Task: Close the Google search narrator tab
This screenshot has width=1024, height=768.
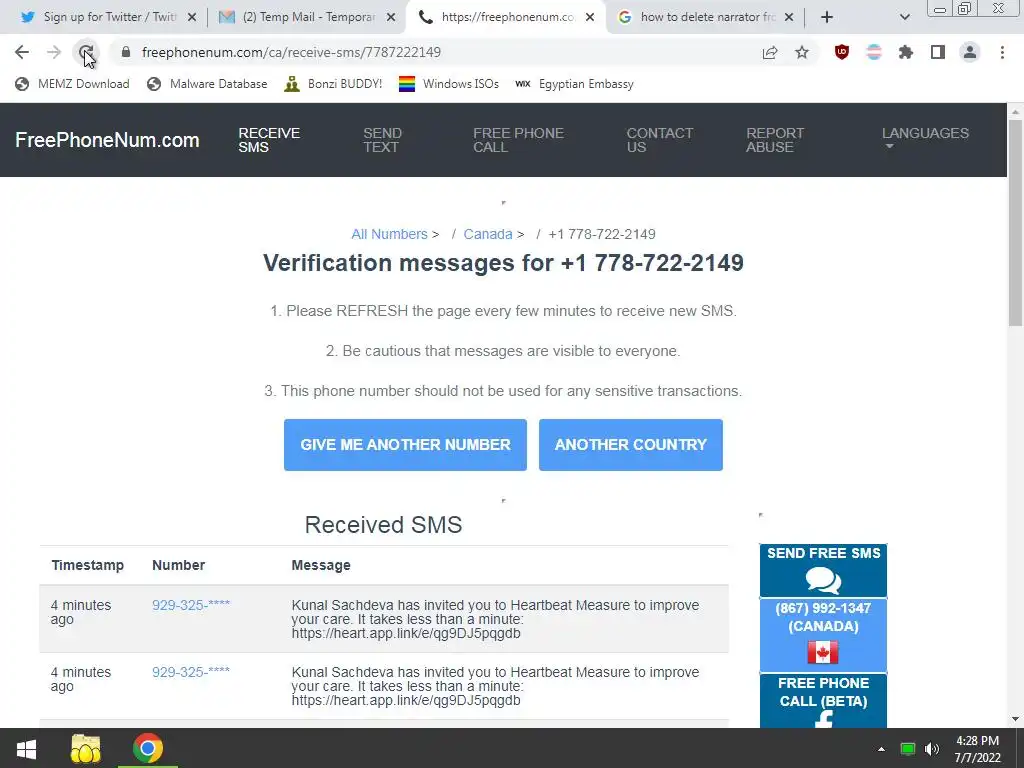Action: 789,18
